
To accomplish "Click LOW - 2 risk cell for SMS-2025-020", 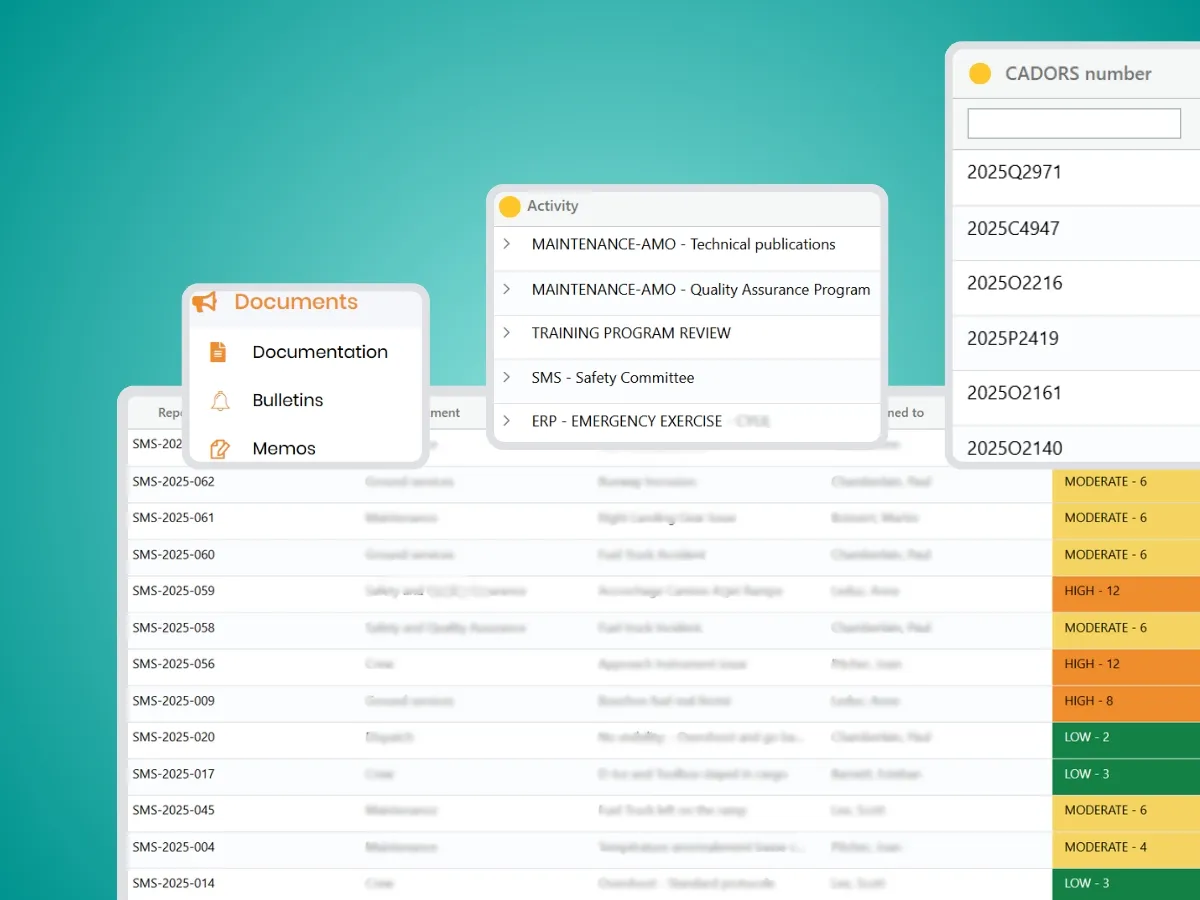I will coord(1124,737).
